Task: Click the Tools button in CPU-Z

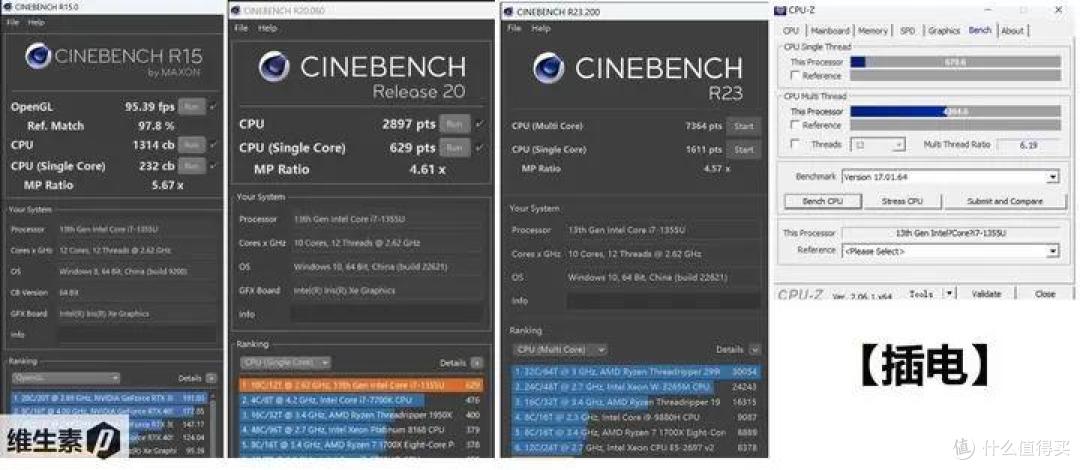Action: [921, 294]
